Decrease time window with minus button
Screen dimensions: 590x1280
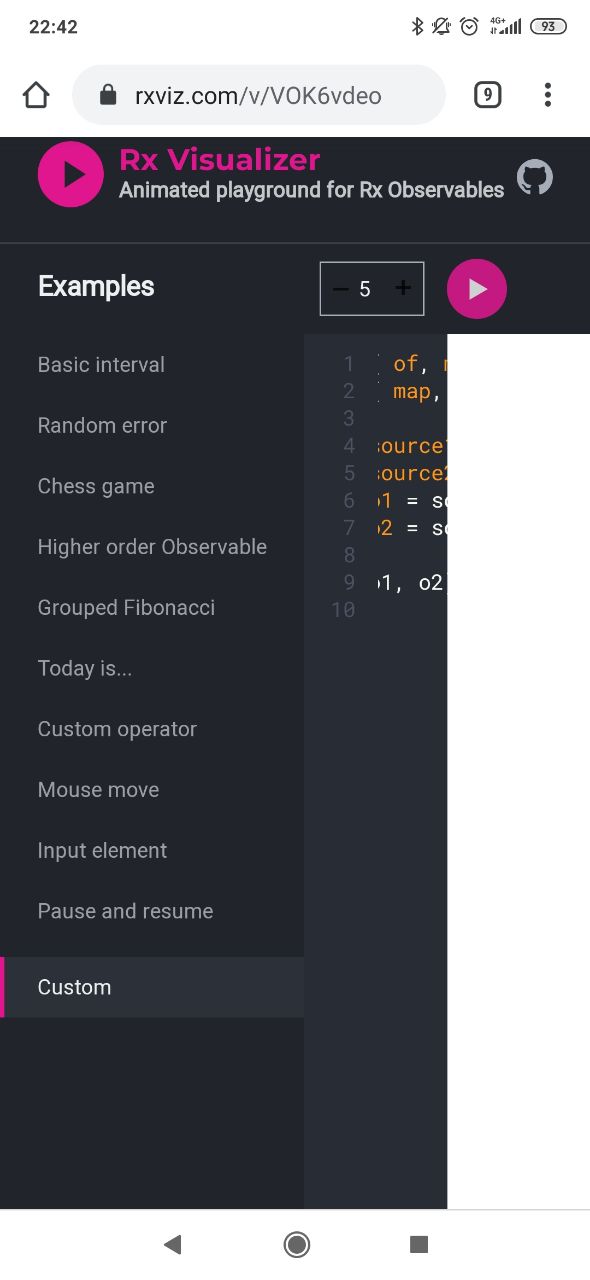tap(341, 289)
